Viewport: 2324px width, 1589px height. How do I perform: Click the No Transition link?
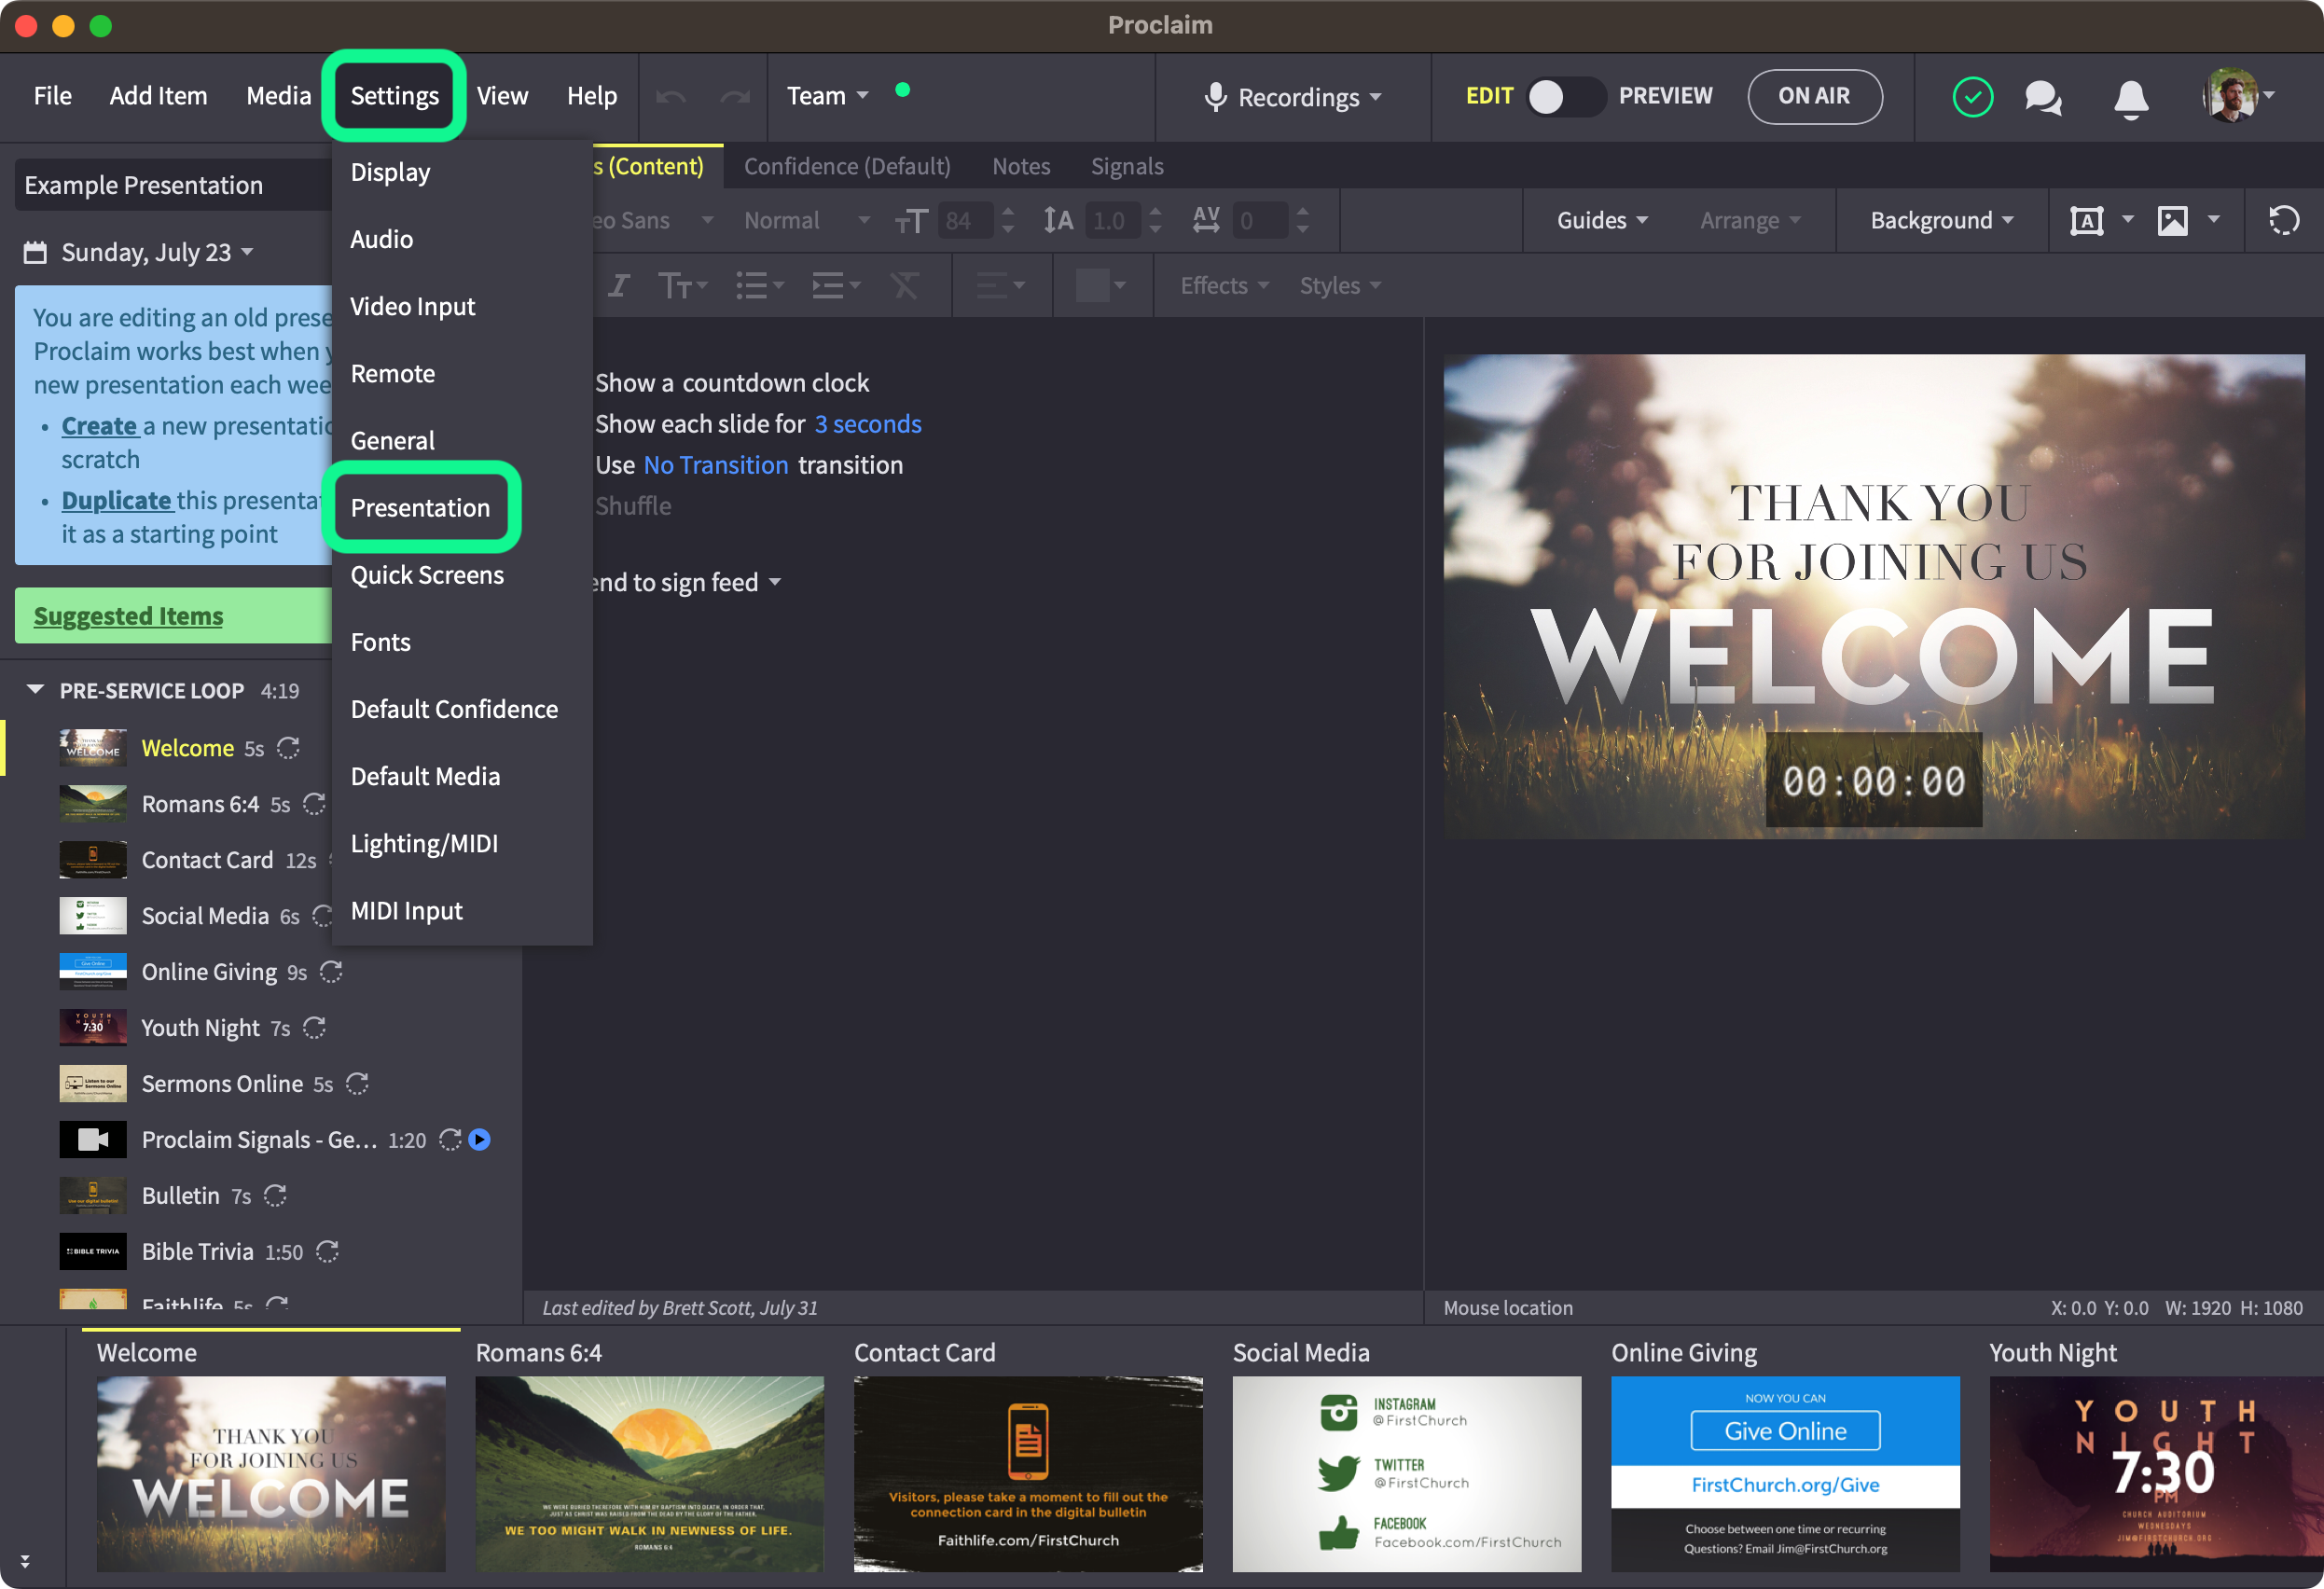click(716, 465)
